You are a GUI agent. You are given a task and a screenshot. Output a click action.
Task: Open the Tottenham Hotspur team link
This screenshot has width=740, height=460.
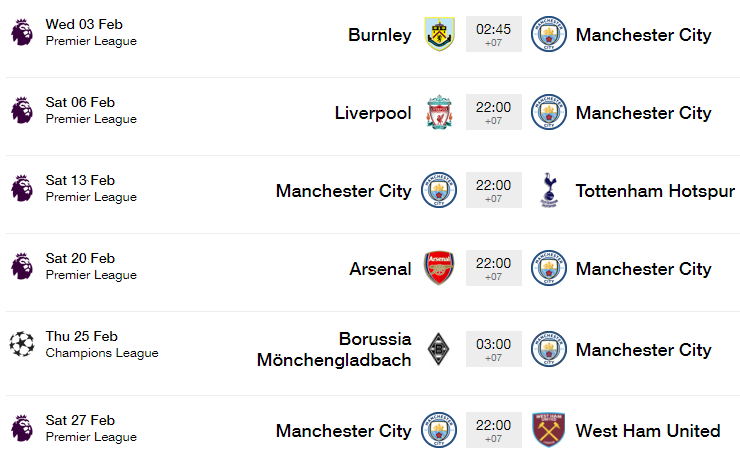pos(655,191)
